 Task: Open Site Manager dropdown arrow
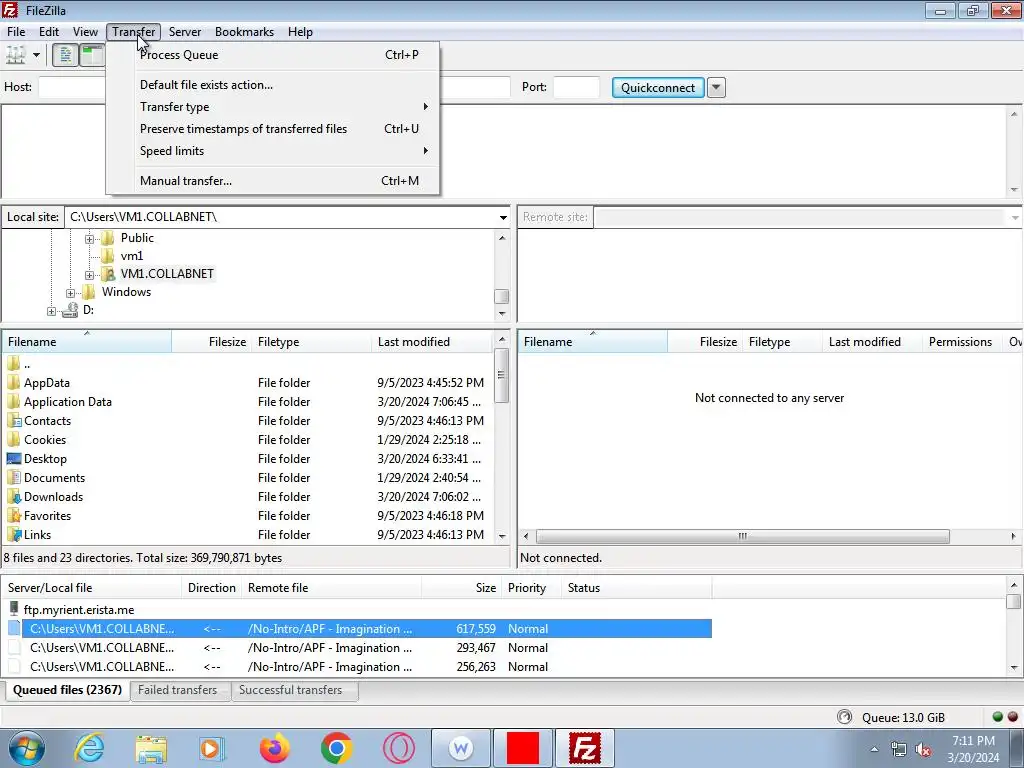37,55
